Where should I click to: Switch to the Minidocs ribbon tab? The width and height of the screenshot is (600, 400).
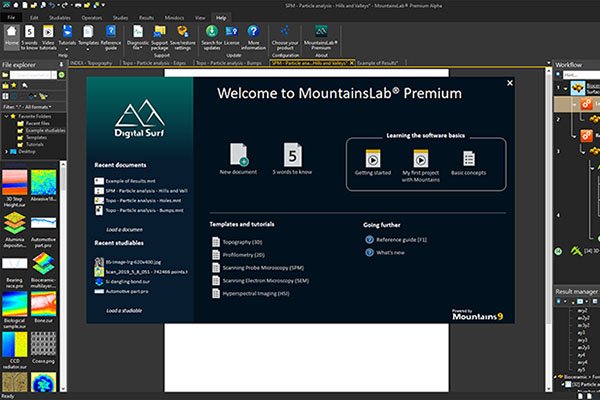(174, 18)
